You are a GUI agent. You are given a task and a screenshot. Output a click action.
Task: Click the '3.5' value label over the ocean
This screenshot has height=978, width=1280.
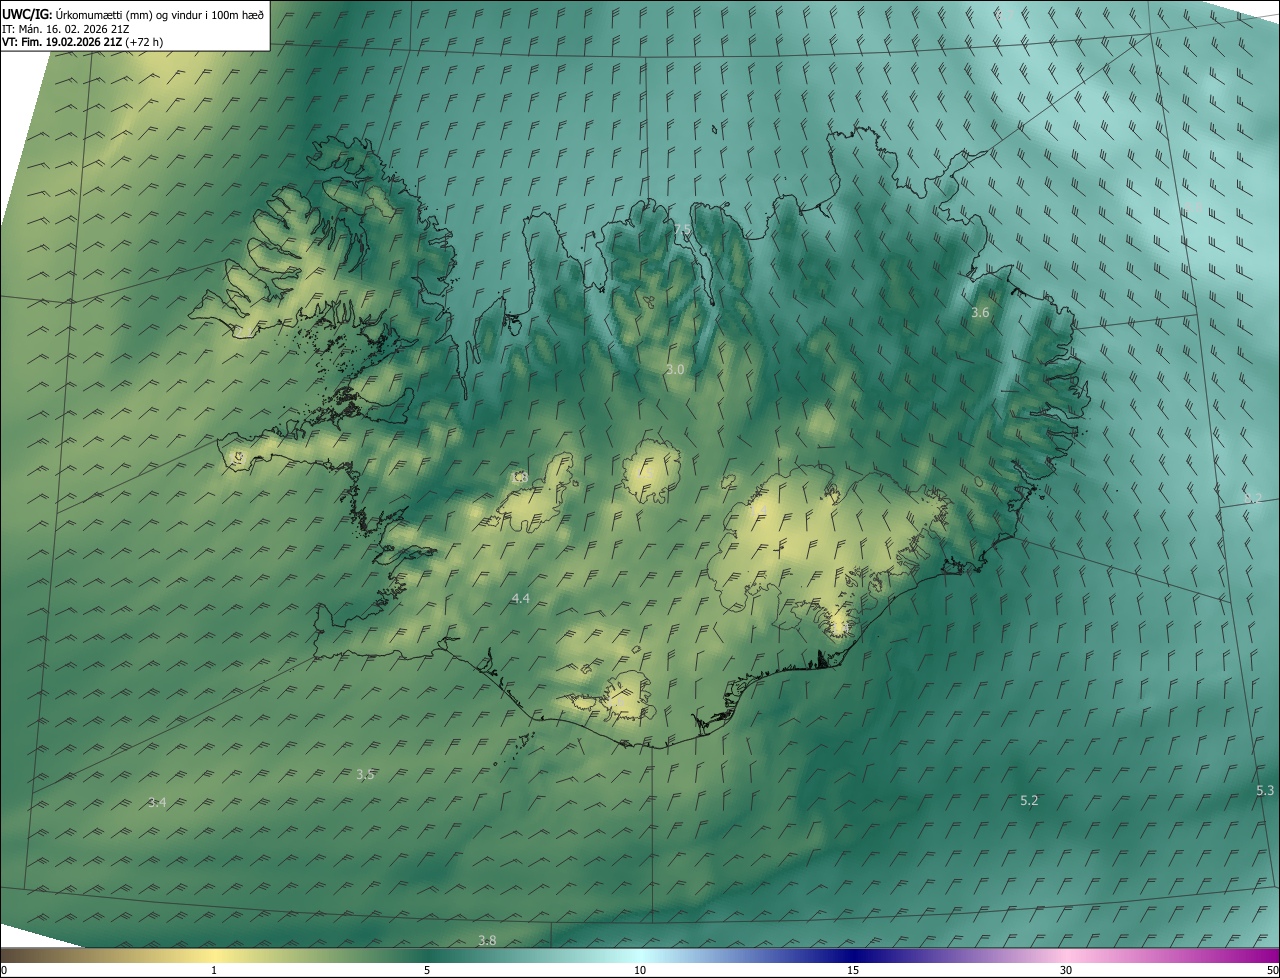pyautogui.click(x=365, y=774)
